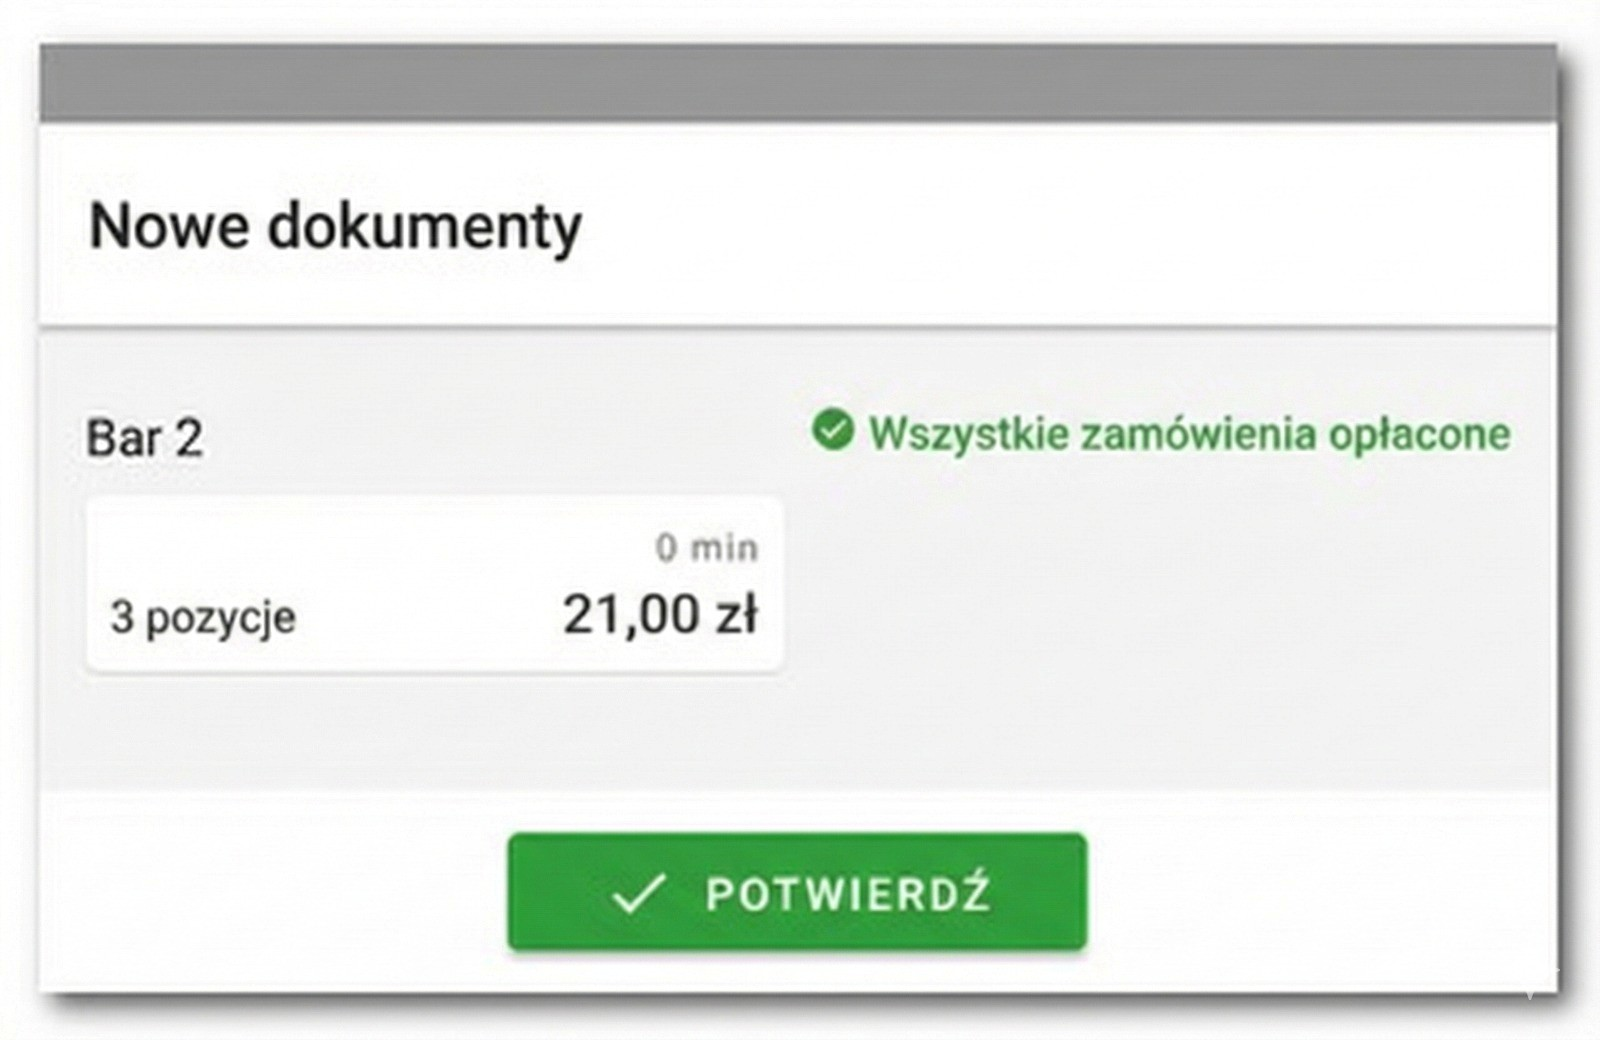Click the empty gray area below the order card
Image resolution: width=1600 pixels, height=1040 pixels.
point(434,730)
